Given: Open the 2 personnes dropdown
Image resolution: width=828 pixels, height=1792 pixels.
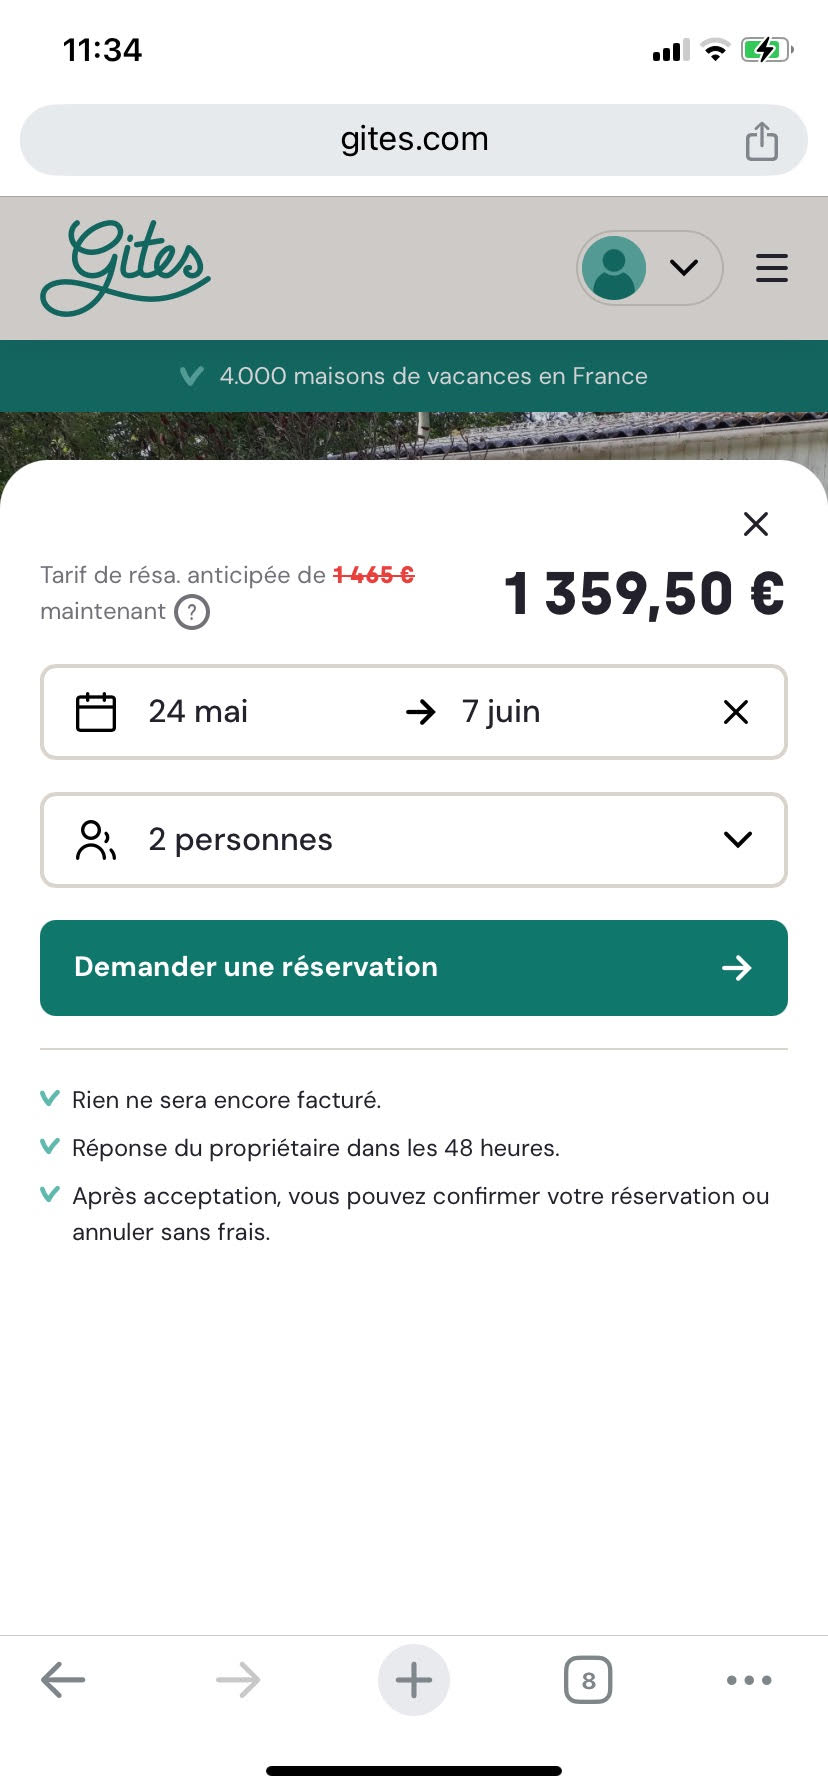Looking at the screenshot, I should click(414, 840).
